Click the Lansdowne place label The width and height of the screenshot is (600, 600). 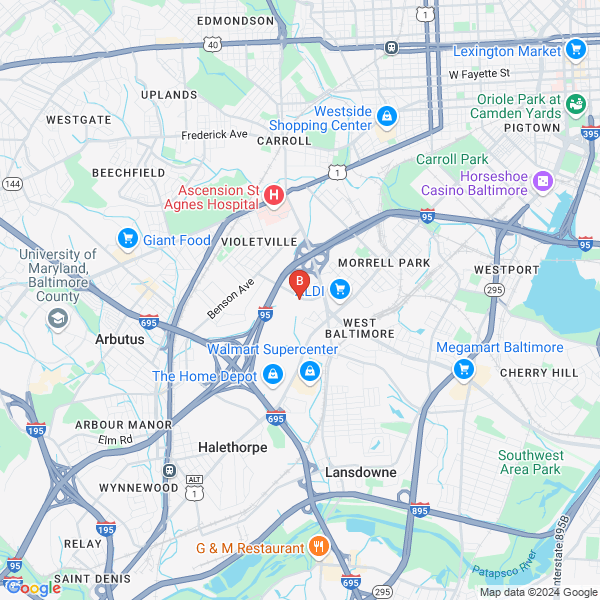point(360,472)
